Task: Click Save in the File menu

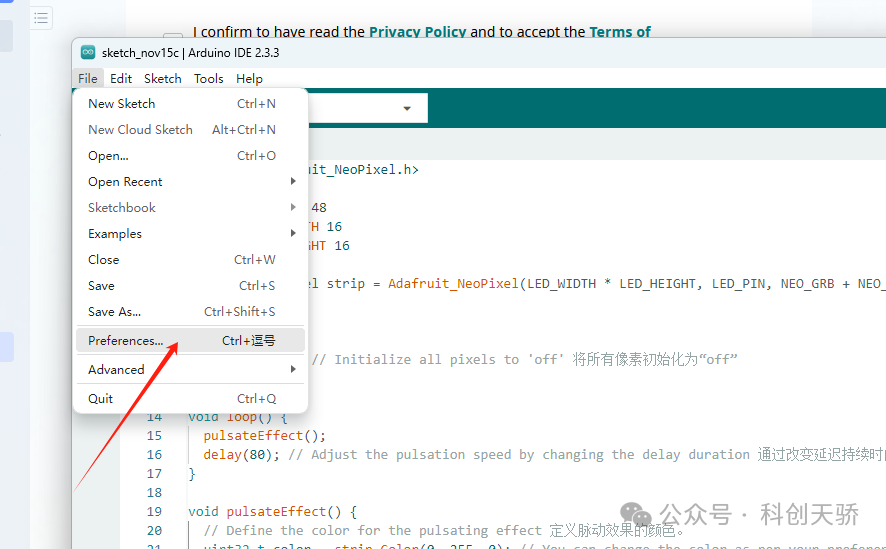Action: (x=101, y=286)
